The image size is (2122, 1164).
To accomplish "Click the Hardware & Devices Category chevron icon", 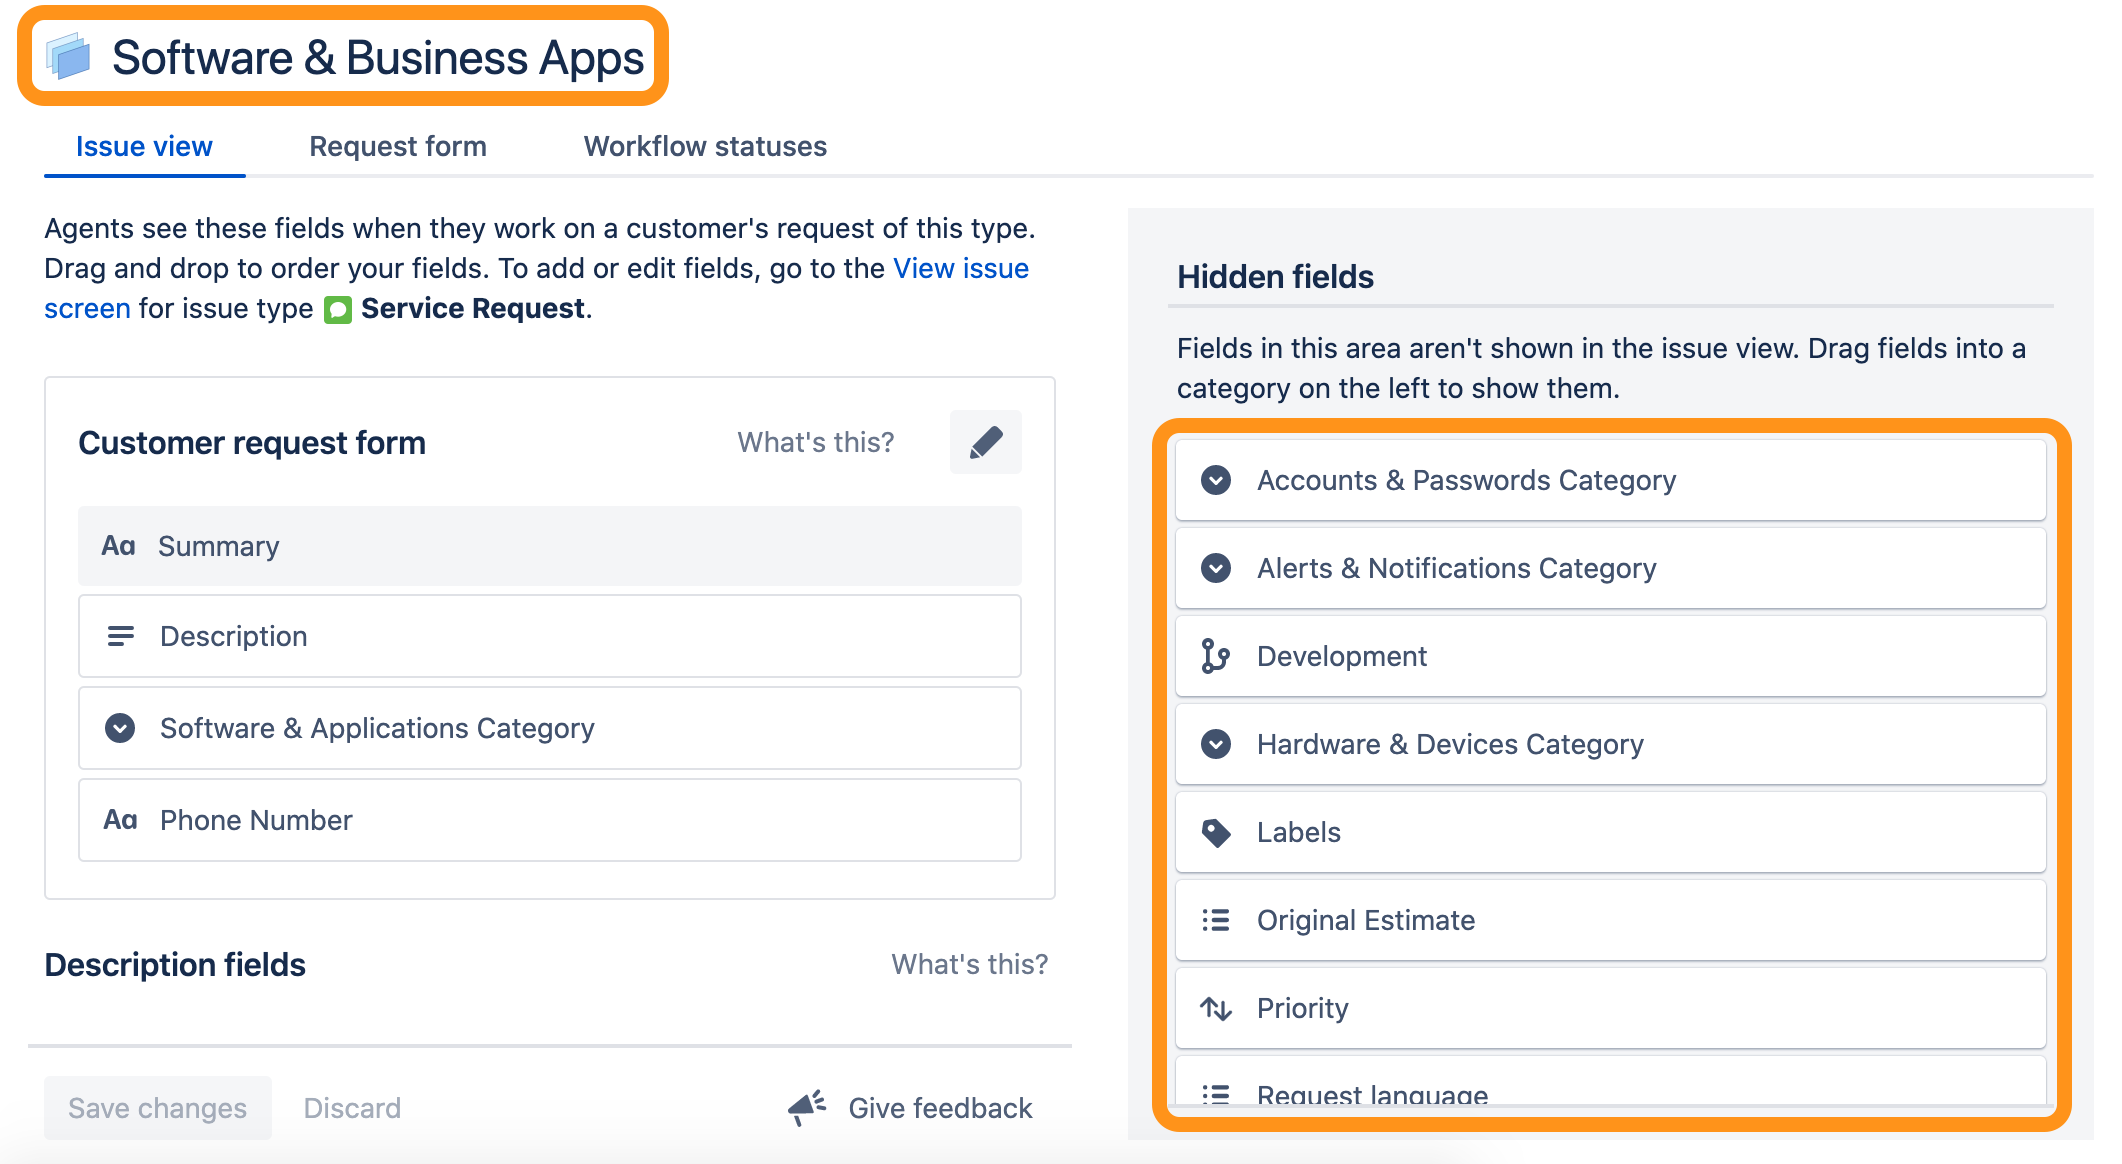I will pyautogui.click(x=1216, y=744).
